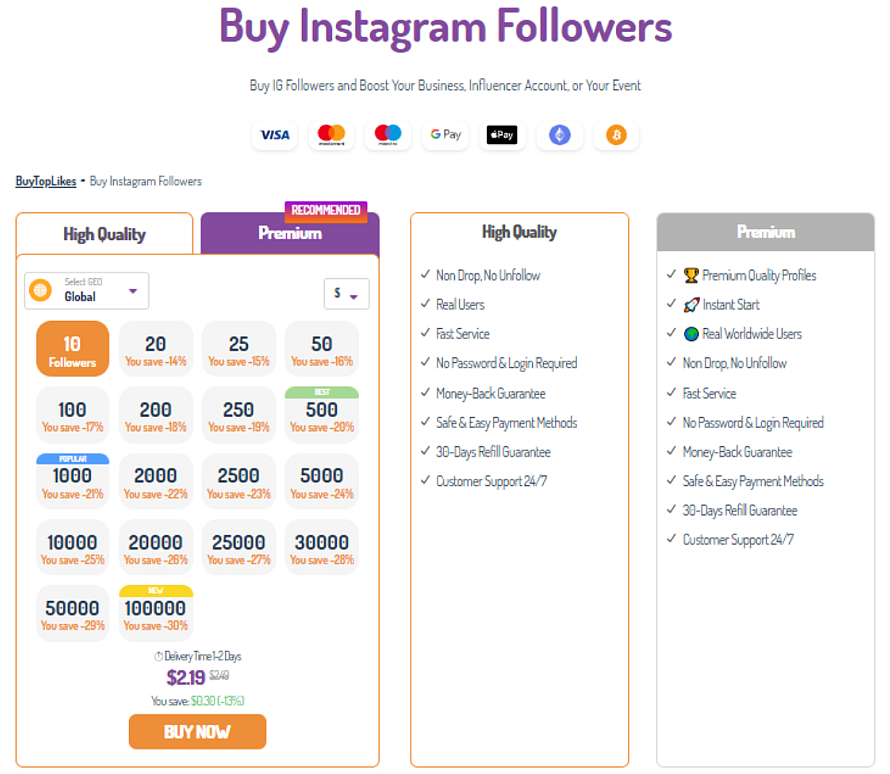Switch to the High Quality tab
Image resolution: width=890 pixels, height=774 pixels.
[x=104, y=234]
